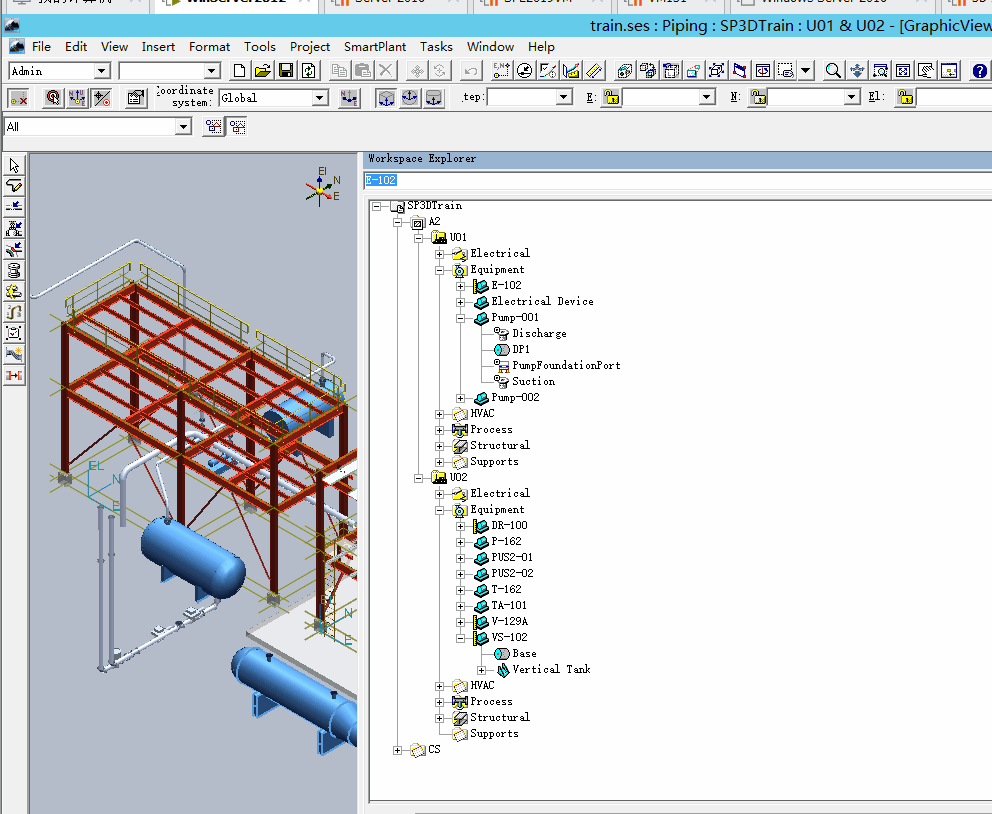Open the SmartPlant menu

pos(375,47)
